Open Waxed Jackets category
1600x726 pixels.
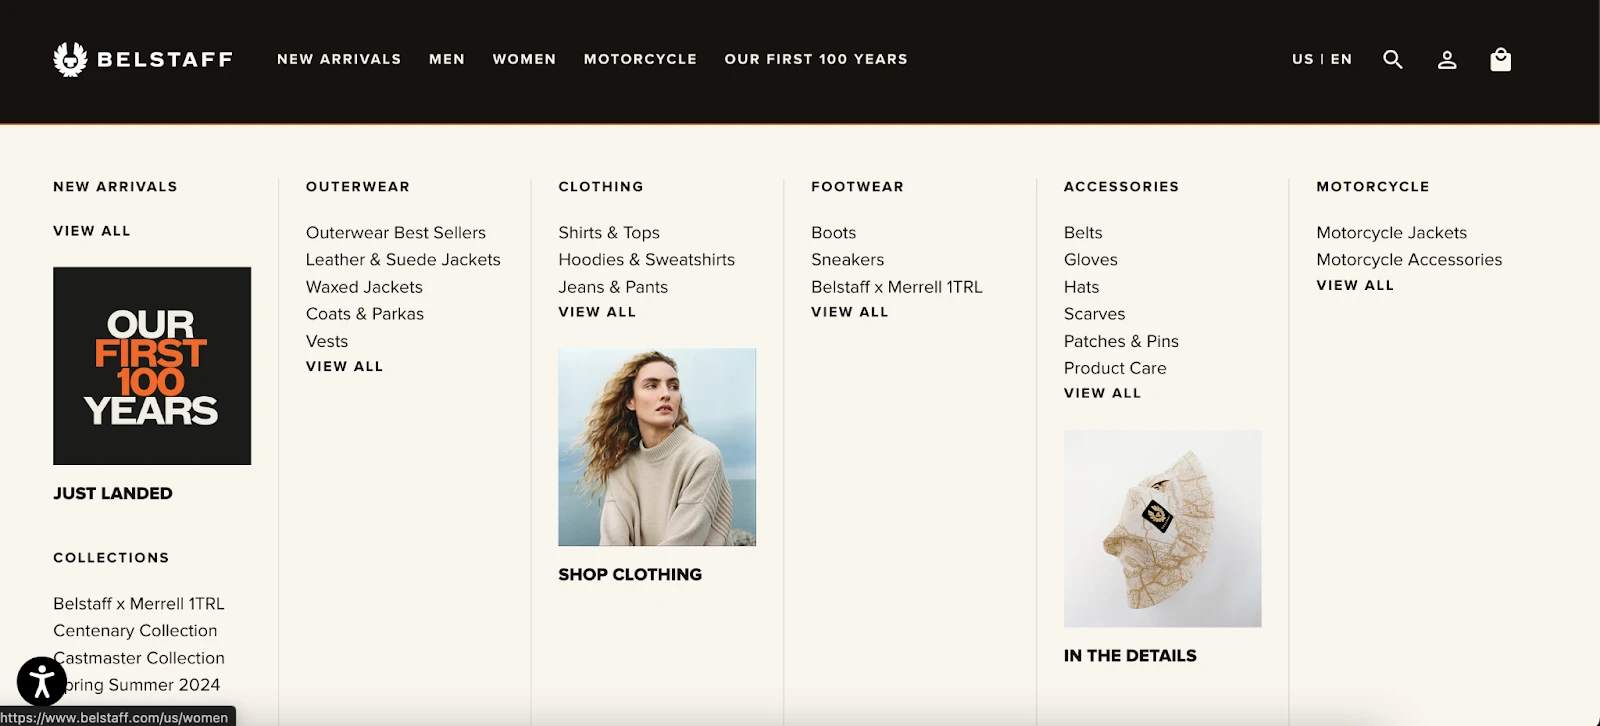point(364,287)
